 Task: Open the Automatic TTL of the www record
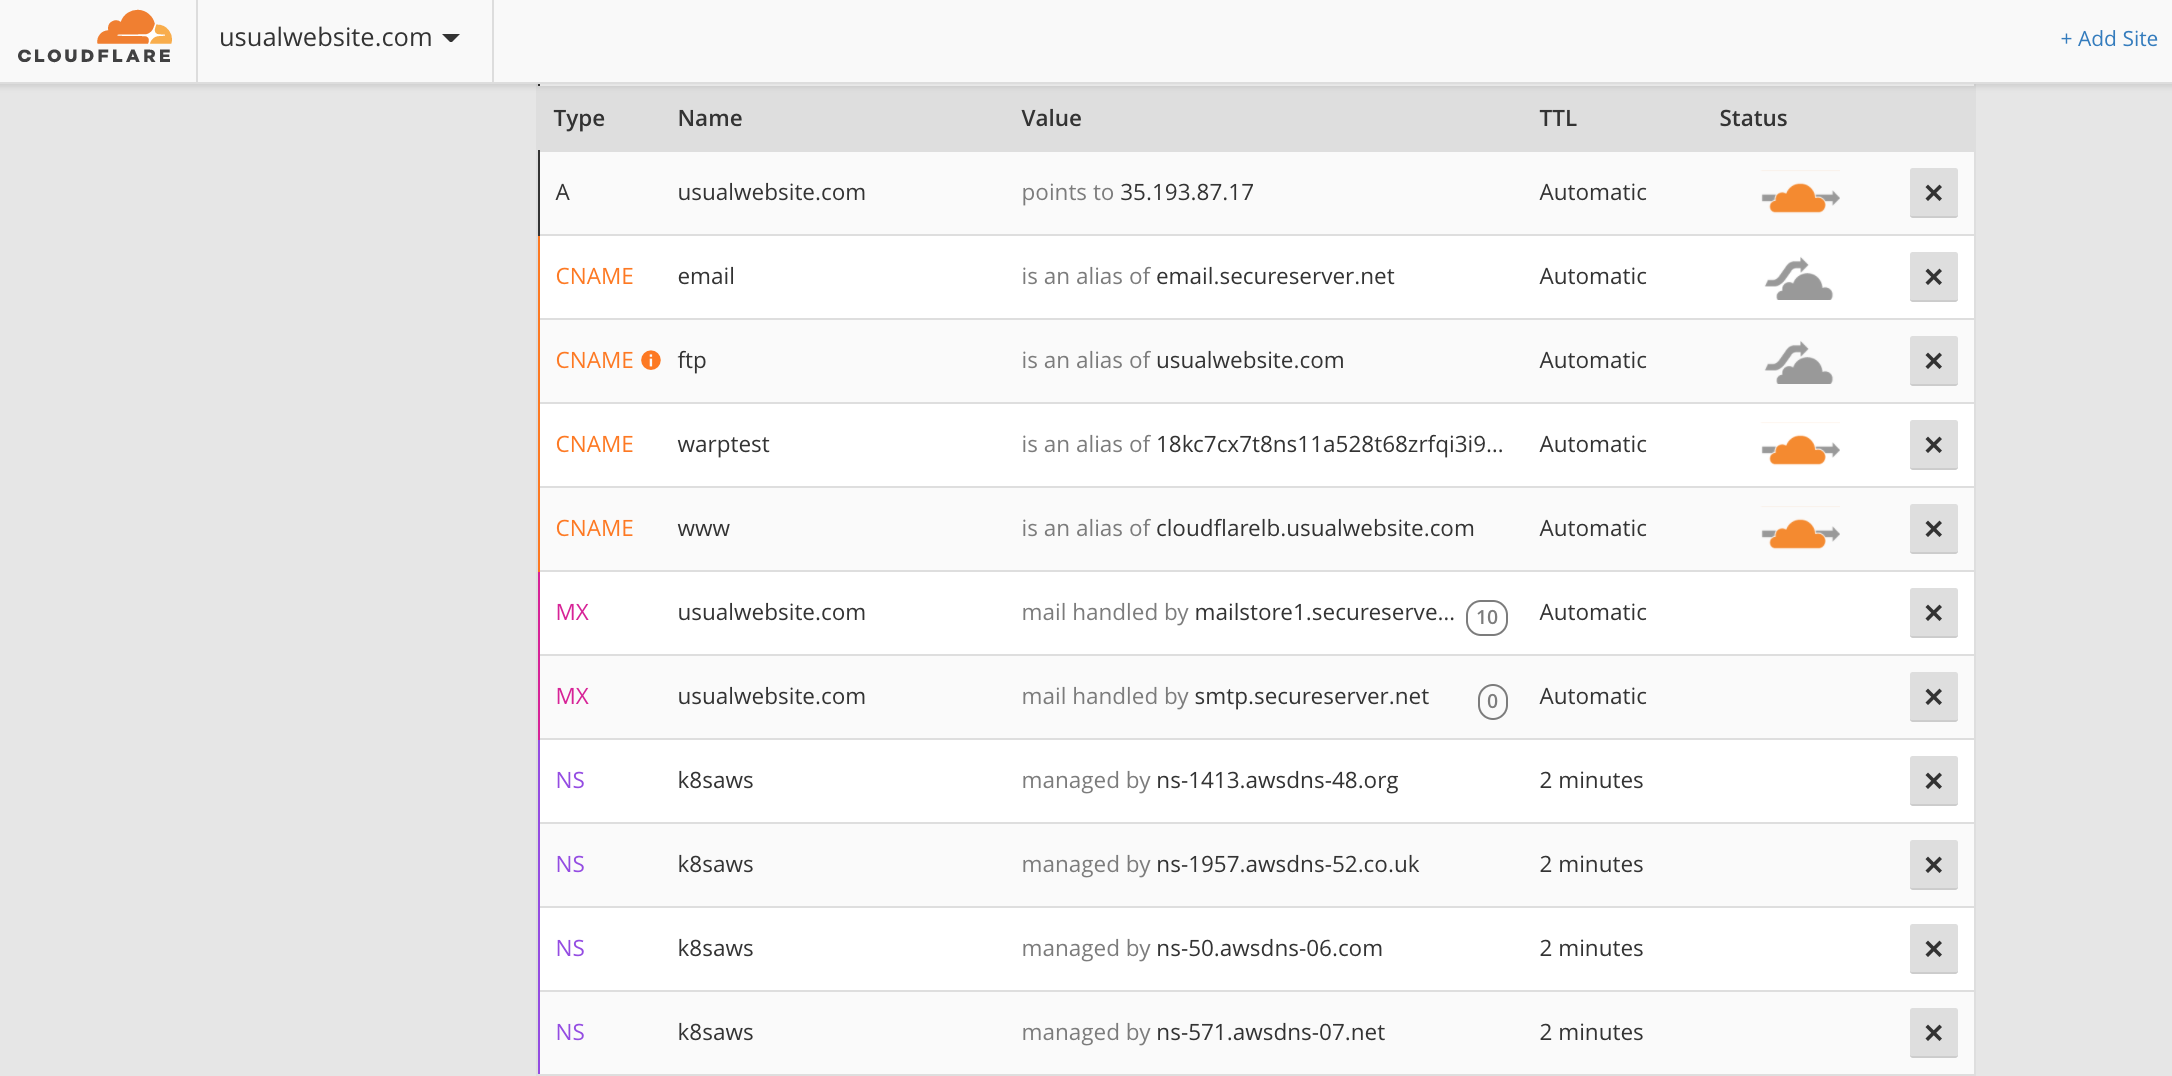click(1593, 528)
